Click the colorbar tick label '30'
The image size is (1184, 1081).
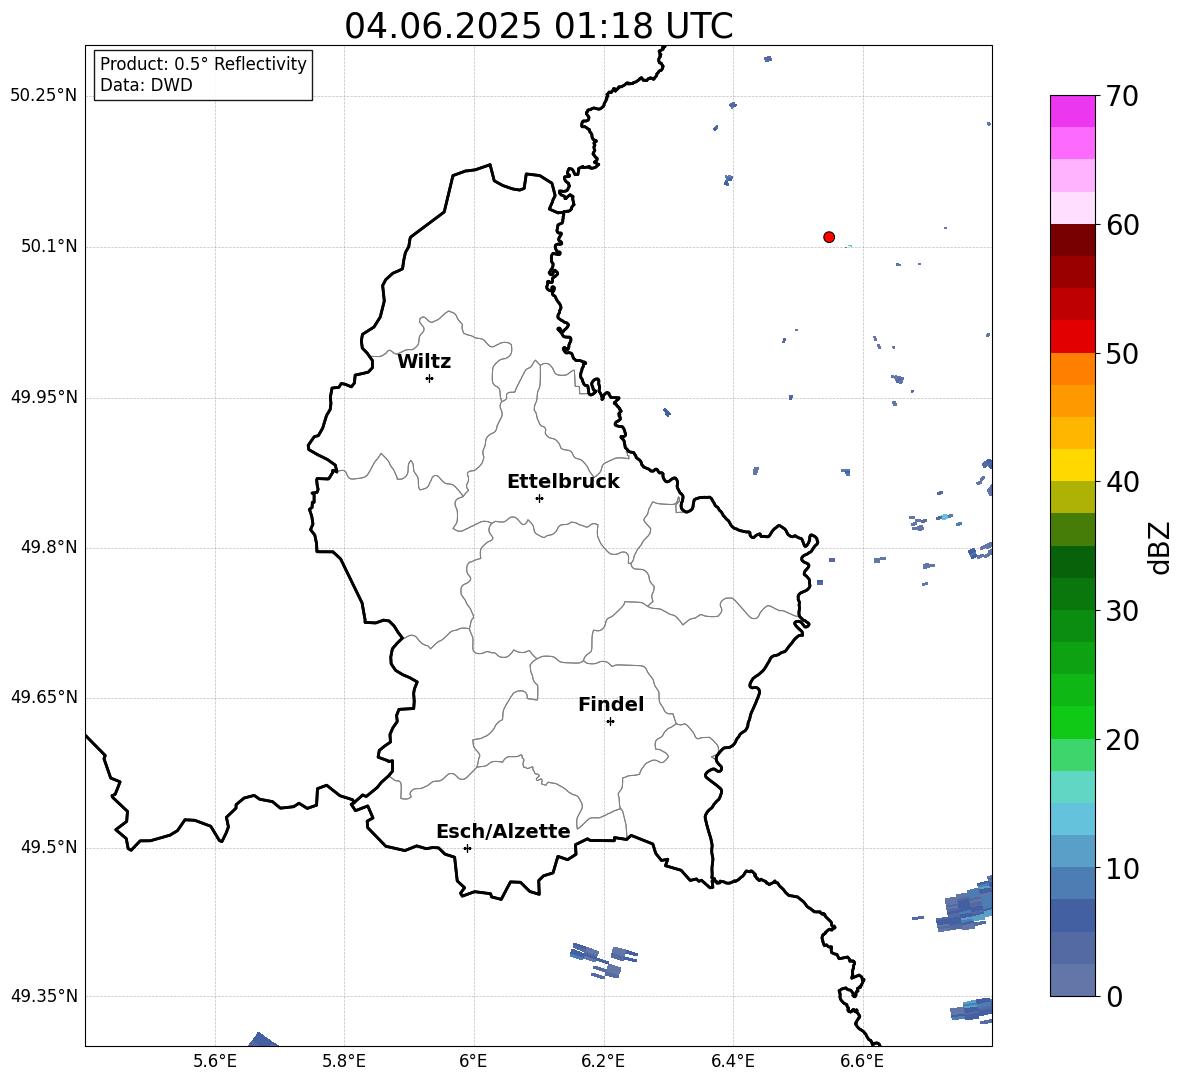(x=1122, y=611)
